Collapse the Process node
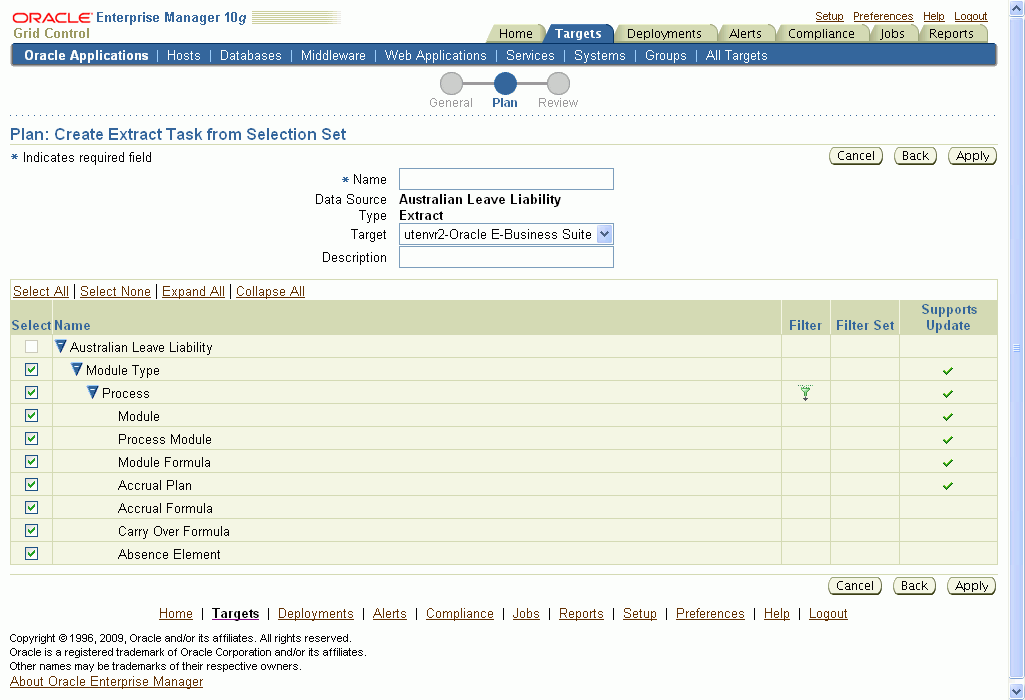Viewport: 1025px width, 700px height. (93, 392)
